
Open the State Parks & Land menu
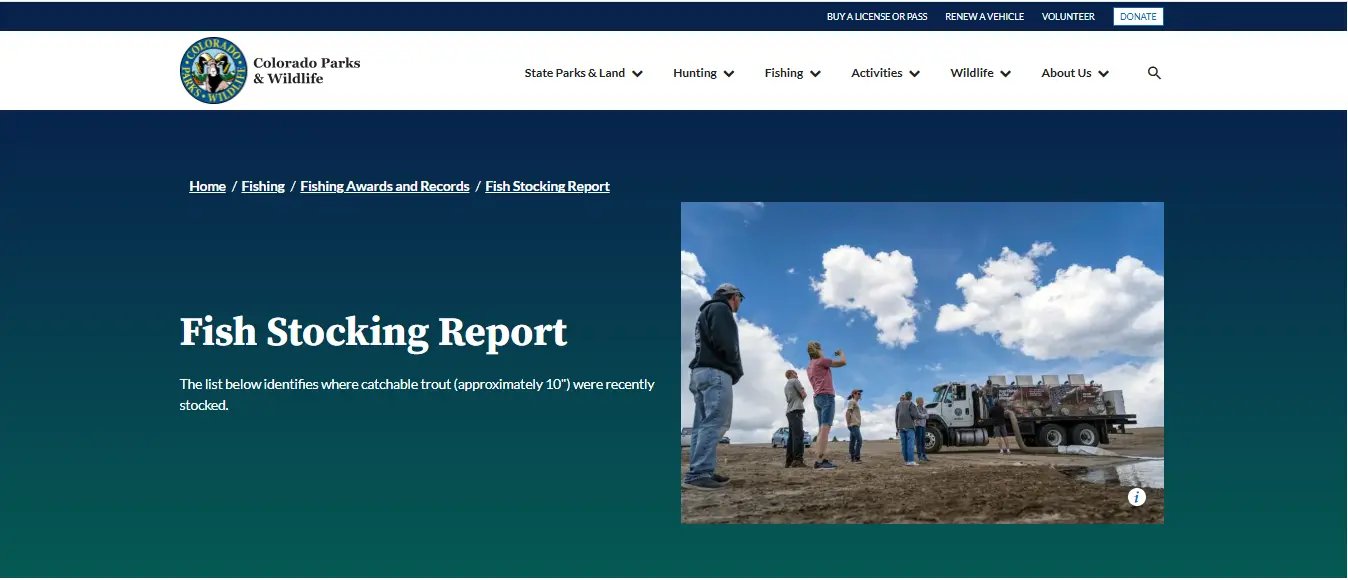(575, 73)
